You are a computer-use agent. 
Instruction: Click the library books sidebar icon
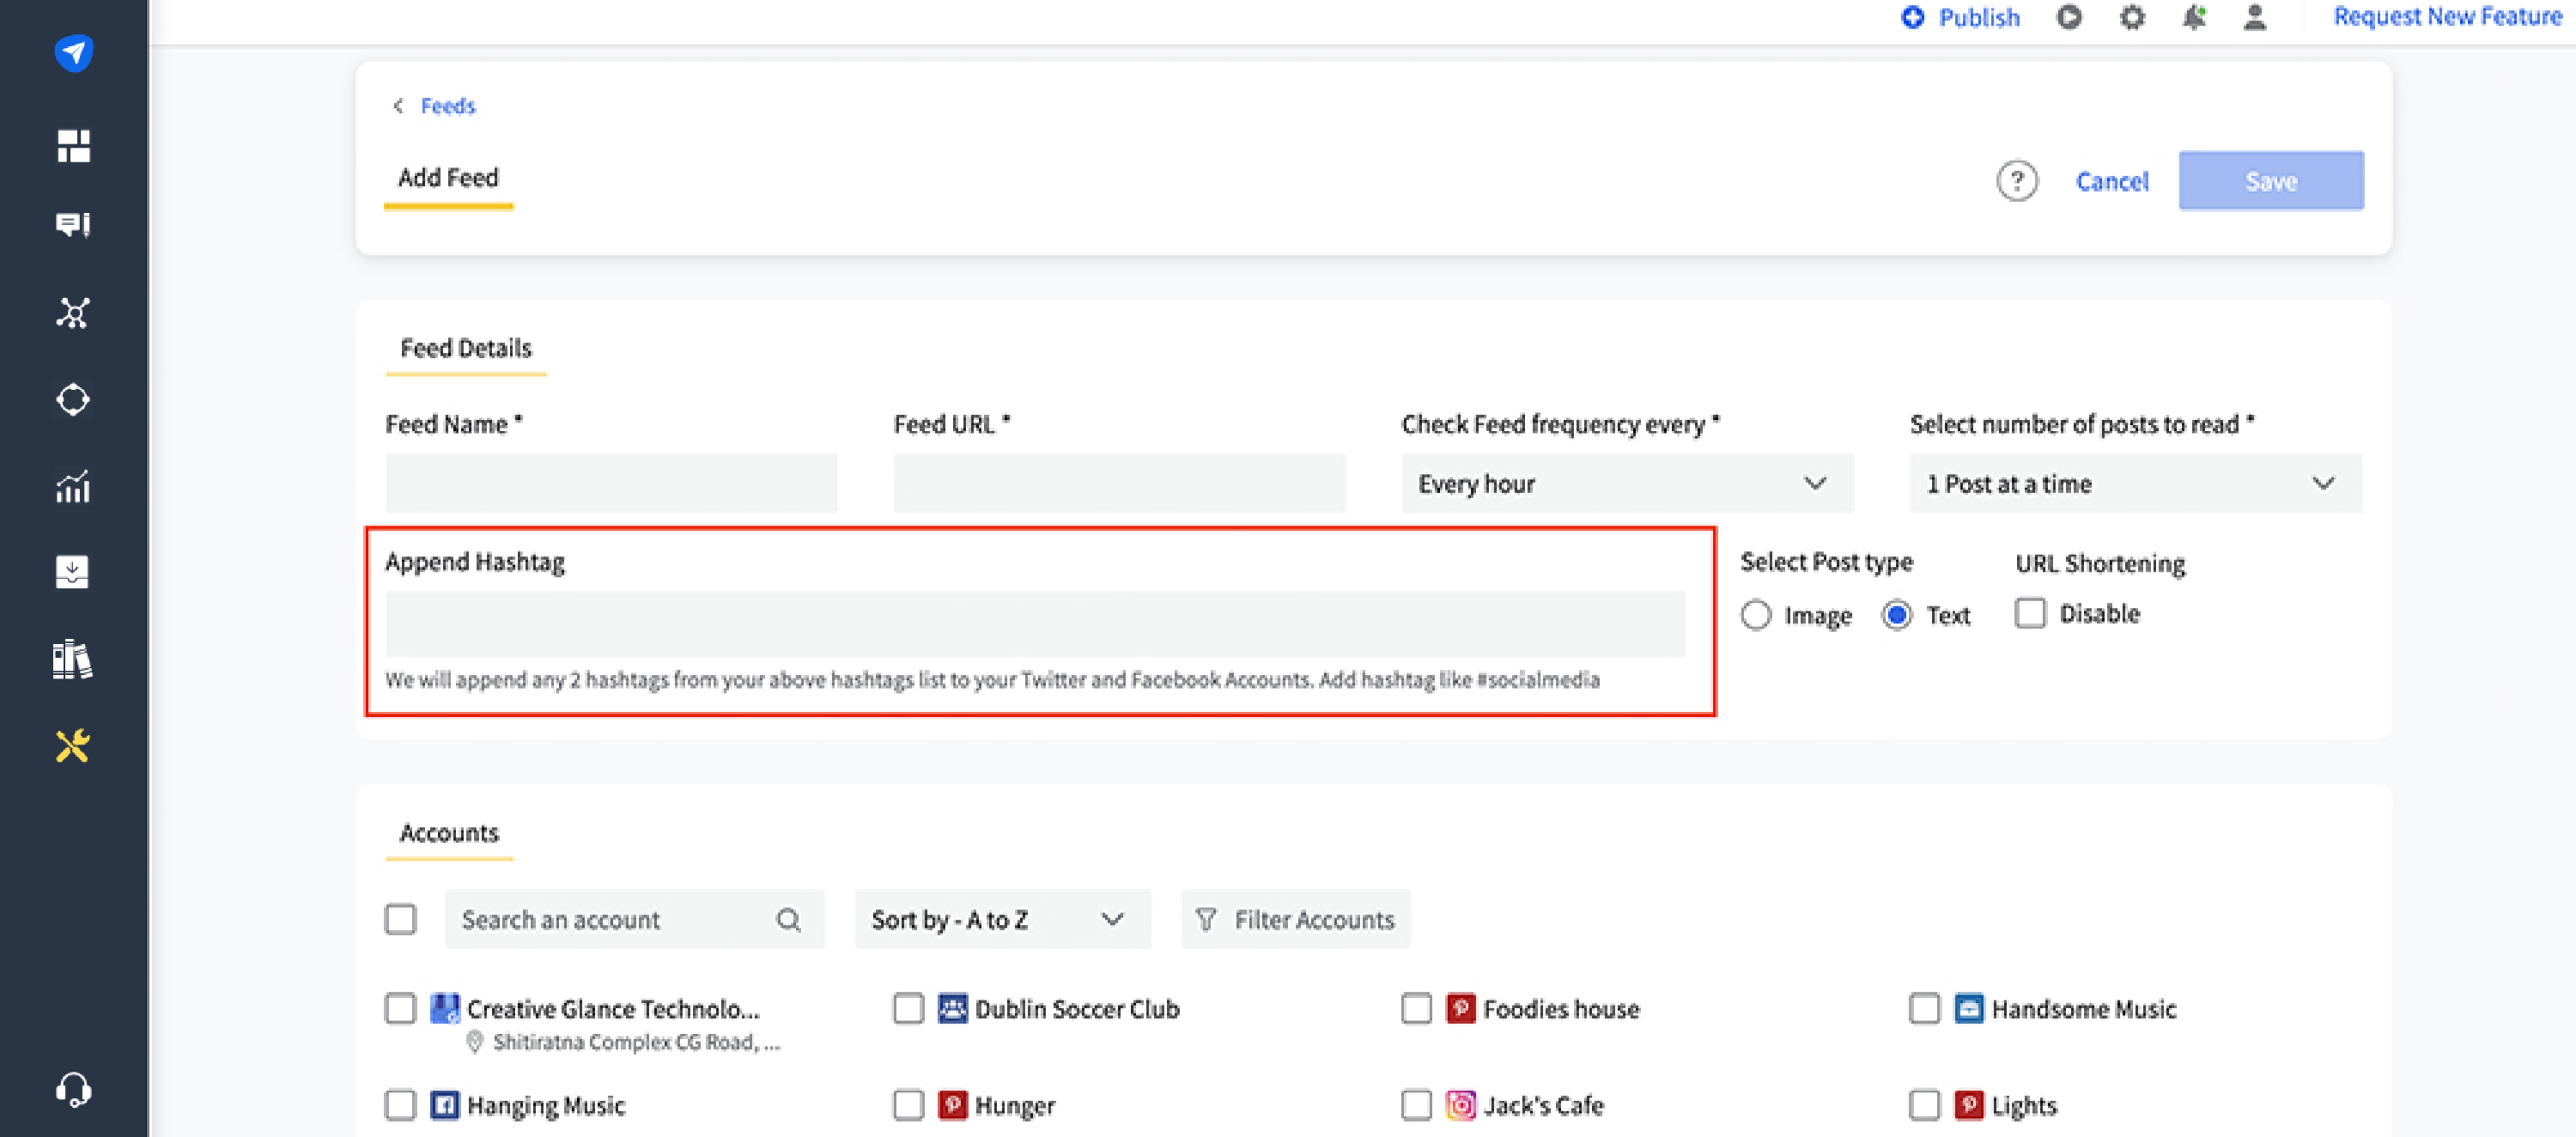click(x=73, y=660)
